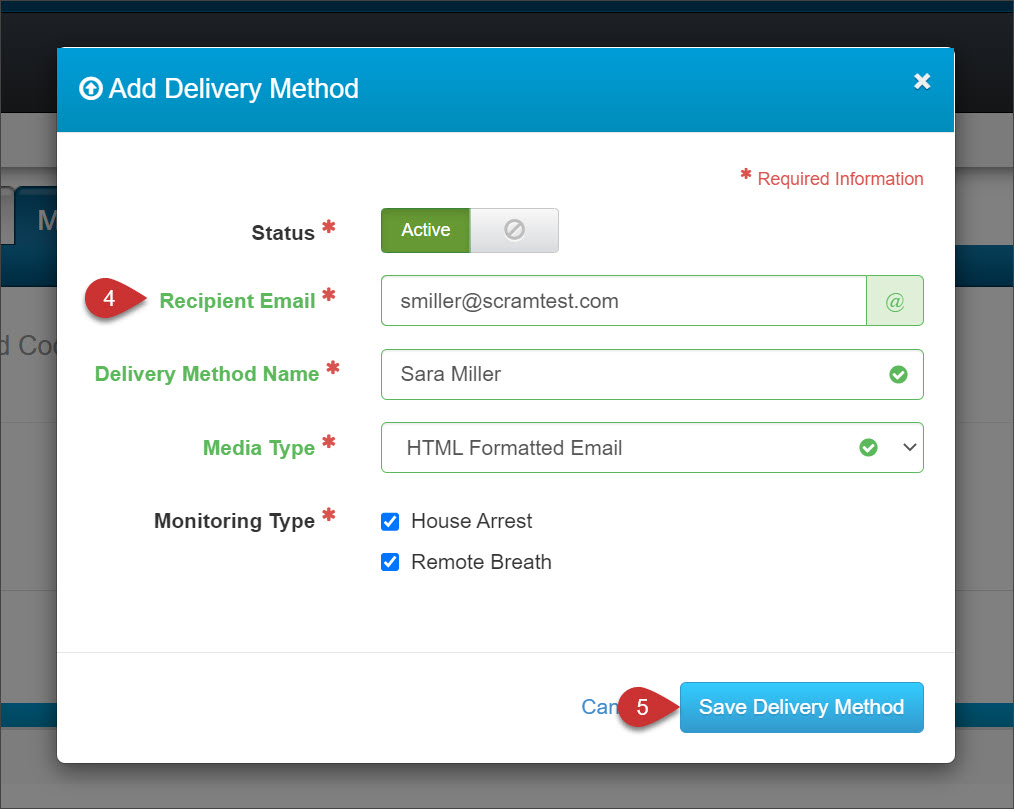Click the @ icon beside the email field

point(894,301)
